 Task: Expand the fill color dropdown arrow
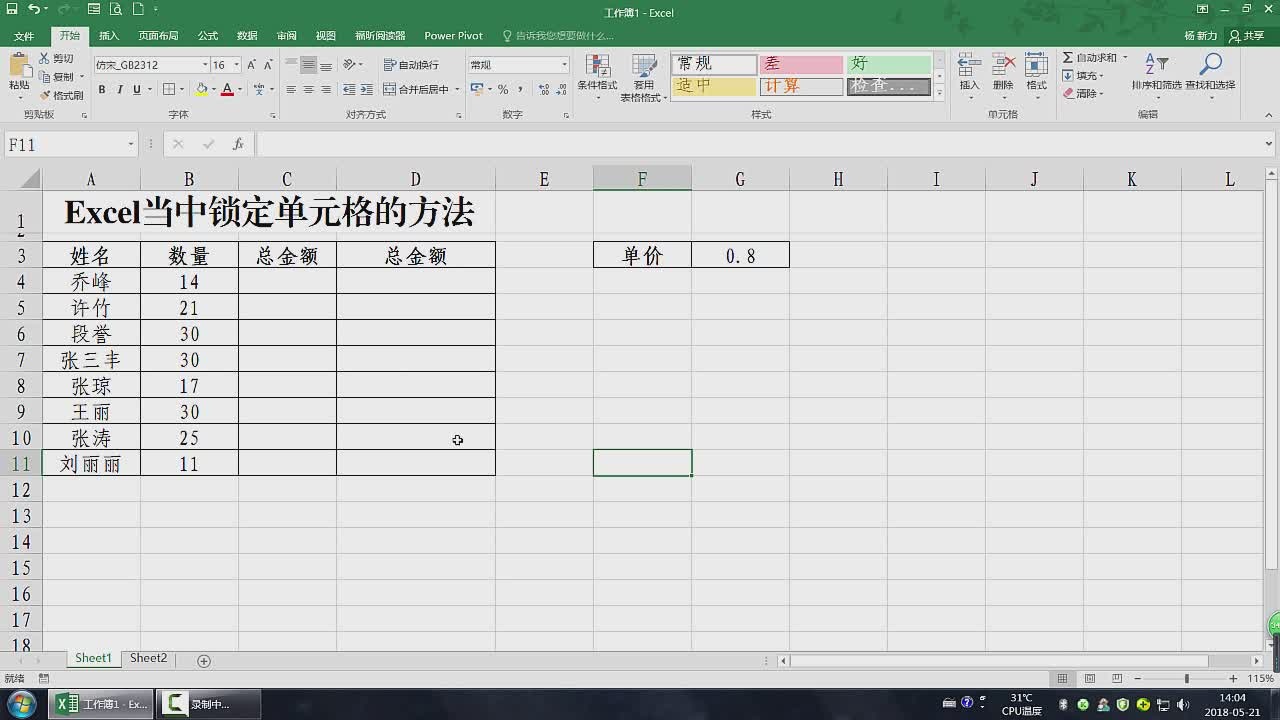click(x=213, y=89)
